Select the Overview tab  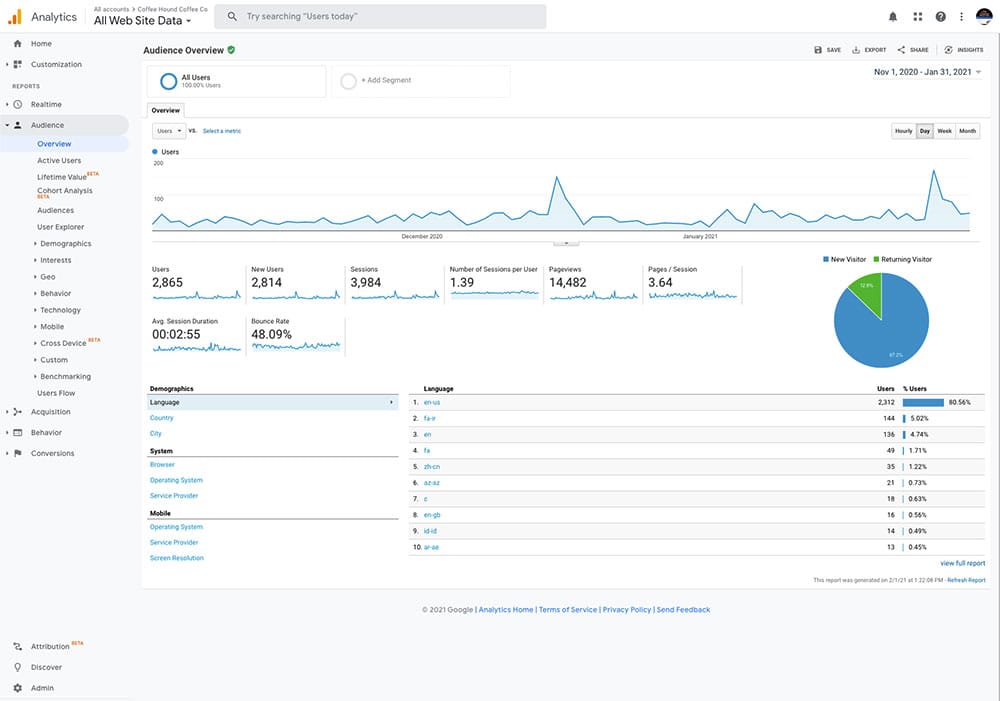coord(166,110)
